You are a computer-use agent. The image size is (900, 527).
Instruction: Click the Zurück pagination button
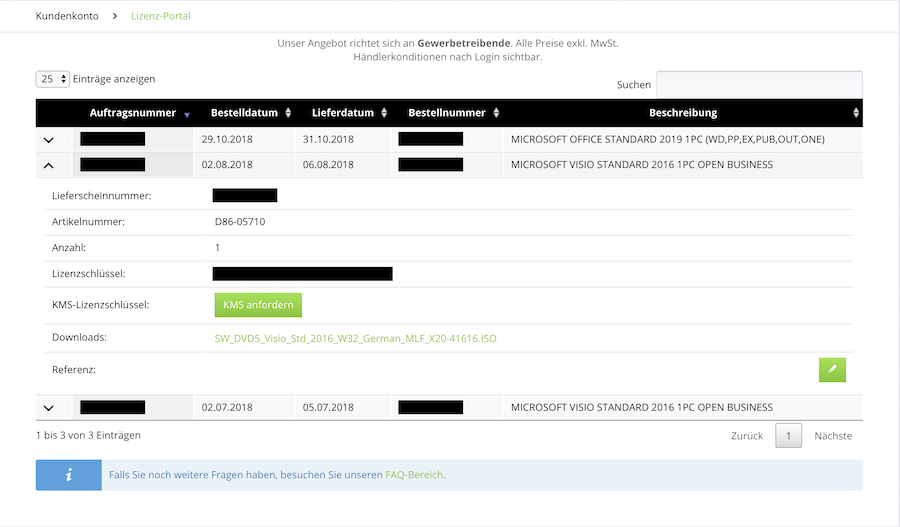(746, 436)
